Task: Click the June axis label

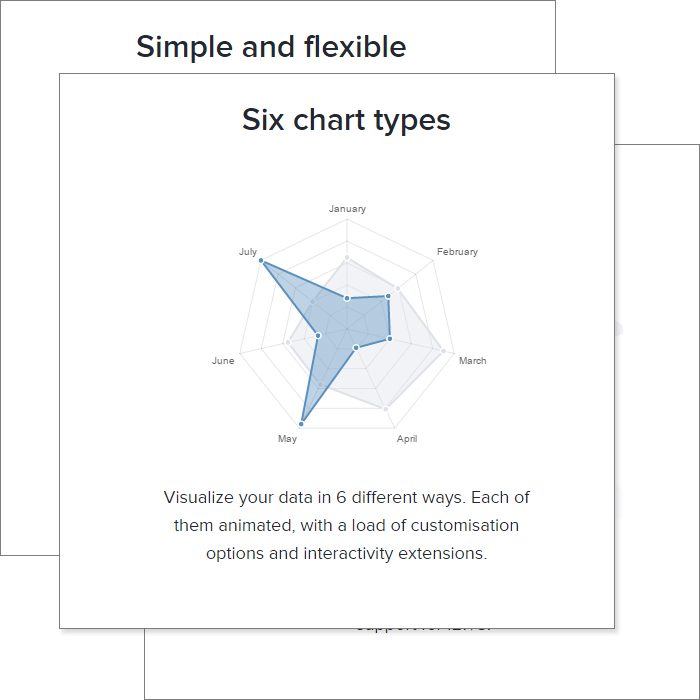Action: tap(223, 361)
